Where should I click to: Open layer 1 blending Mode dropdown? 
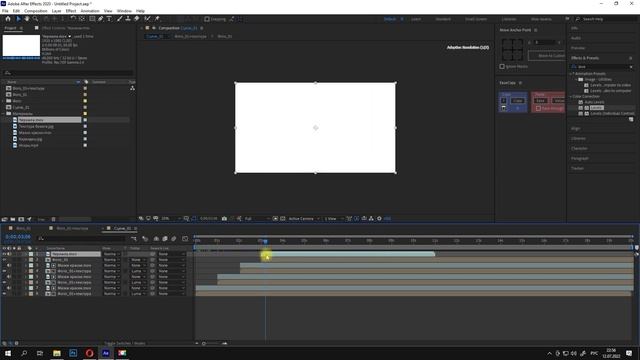tap(111, 254)
